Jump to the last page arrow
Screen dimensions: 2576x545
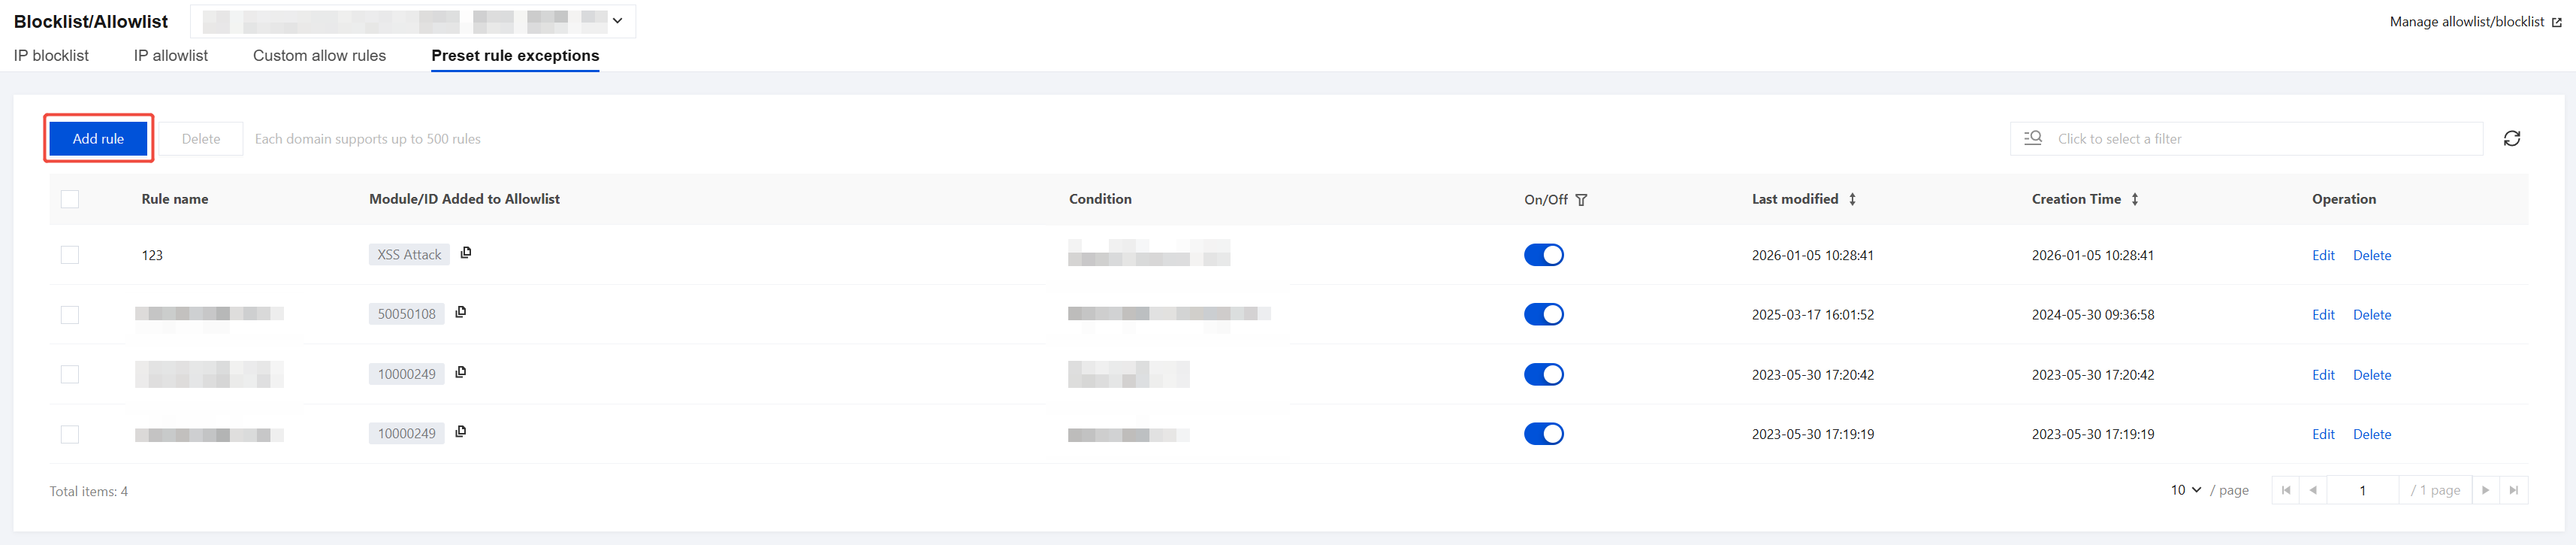click(2514, 490)
